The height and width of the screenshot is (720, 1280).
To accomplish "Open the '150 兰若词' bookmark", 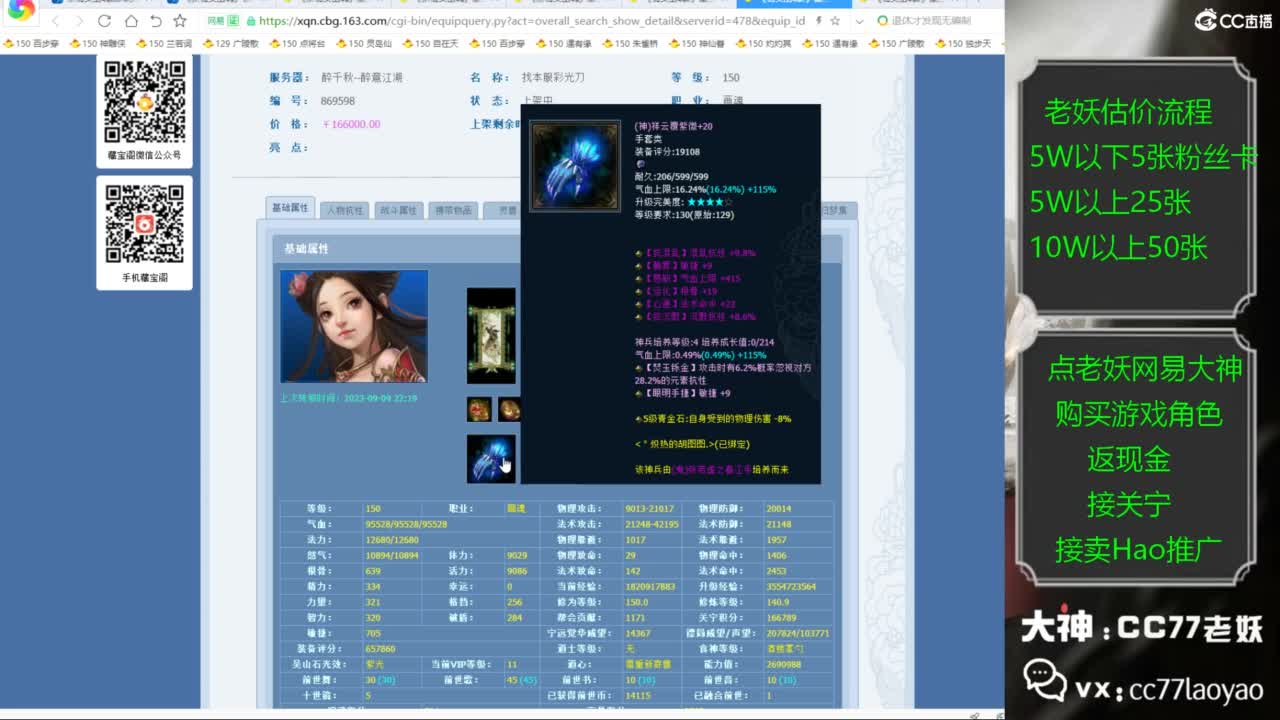I will (164, 44).
